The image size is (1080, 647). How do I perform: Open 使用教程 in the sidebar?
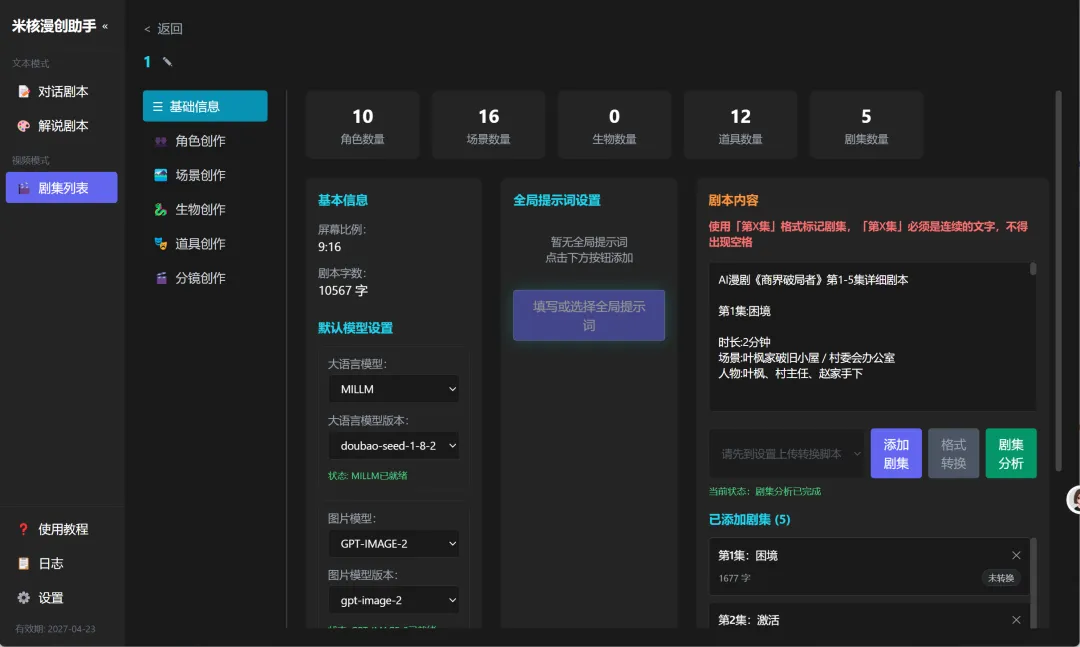click(61, 529)
